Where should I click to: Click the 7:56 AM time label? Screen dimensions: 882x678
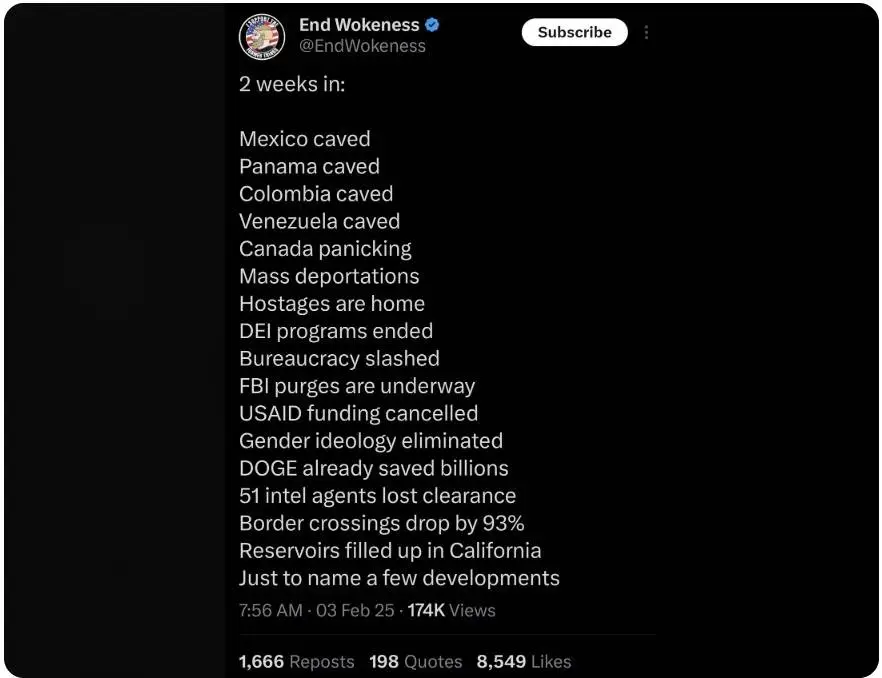(270, 610)
